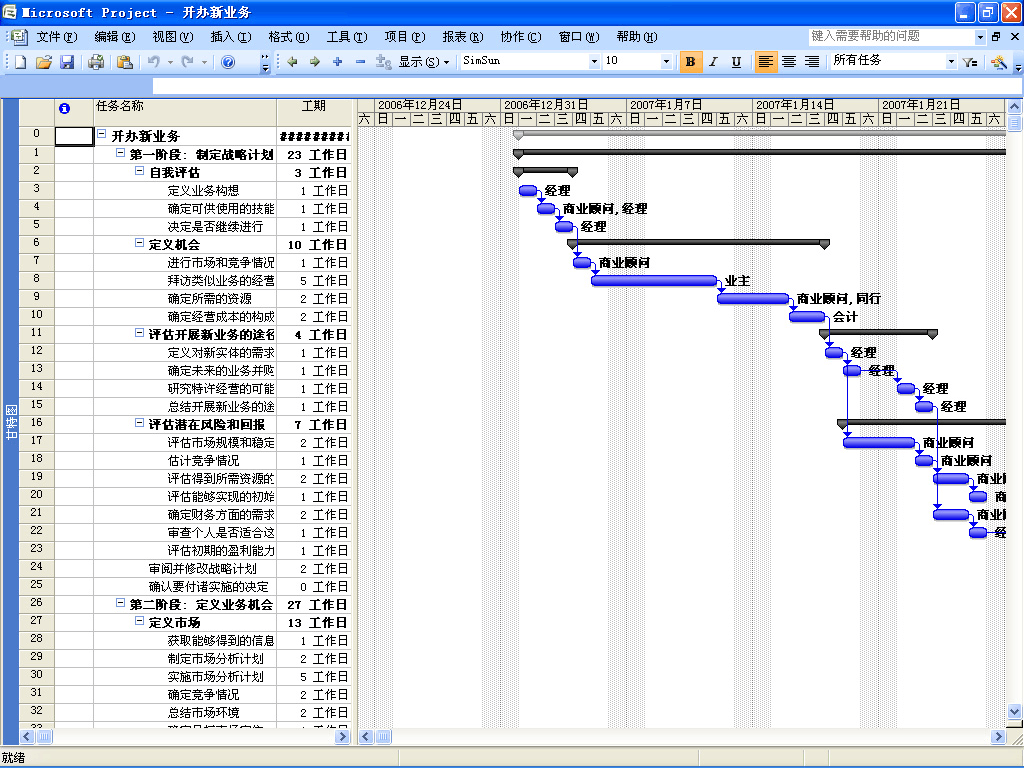This screenshot has height=768, width=1024.
Task: Open the 工具 menu
Action: point(345,36)
